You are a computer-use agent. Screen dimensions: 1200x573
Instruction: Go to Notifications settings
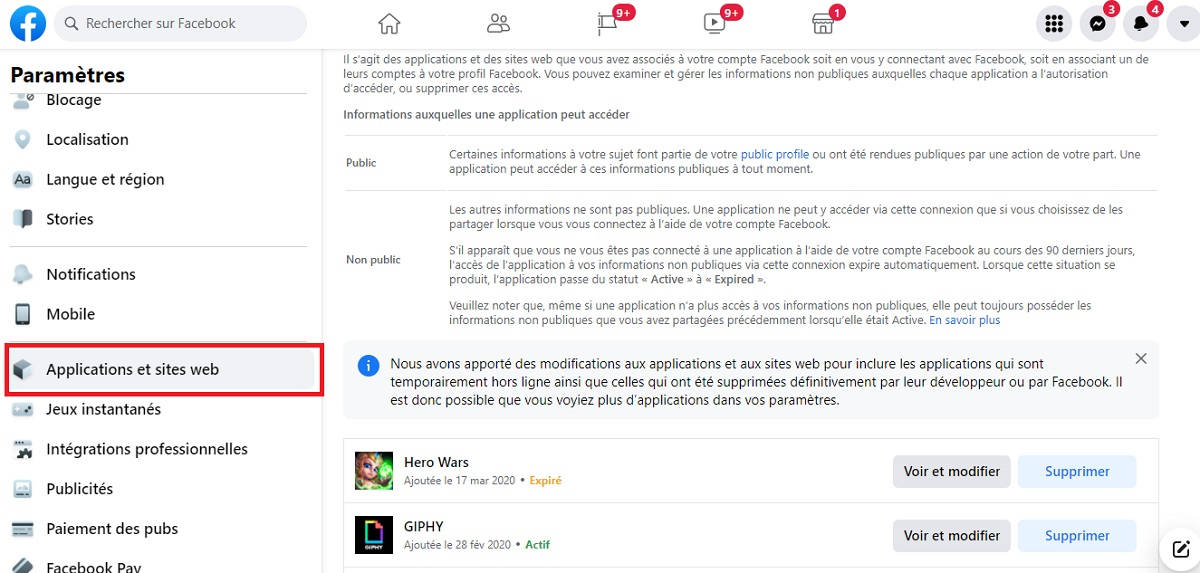pyautogui.click(x=90, y=274)
